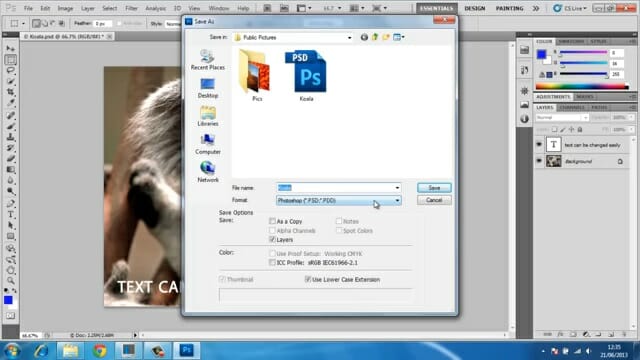Hide the background layer via eye icon

(x=539, y=161)
